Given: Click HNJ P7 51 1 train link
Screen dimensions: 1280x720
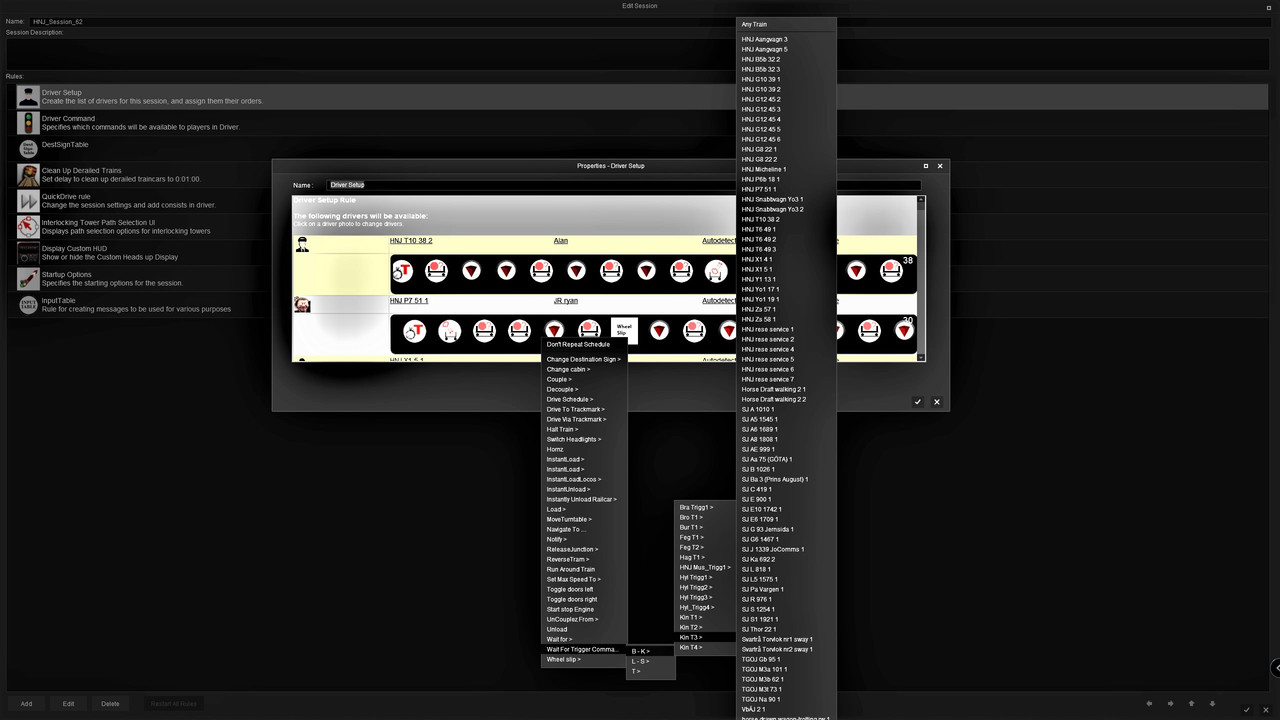Looking at the screenshot, I should [409, 301].
